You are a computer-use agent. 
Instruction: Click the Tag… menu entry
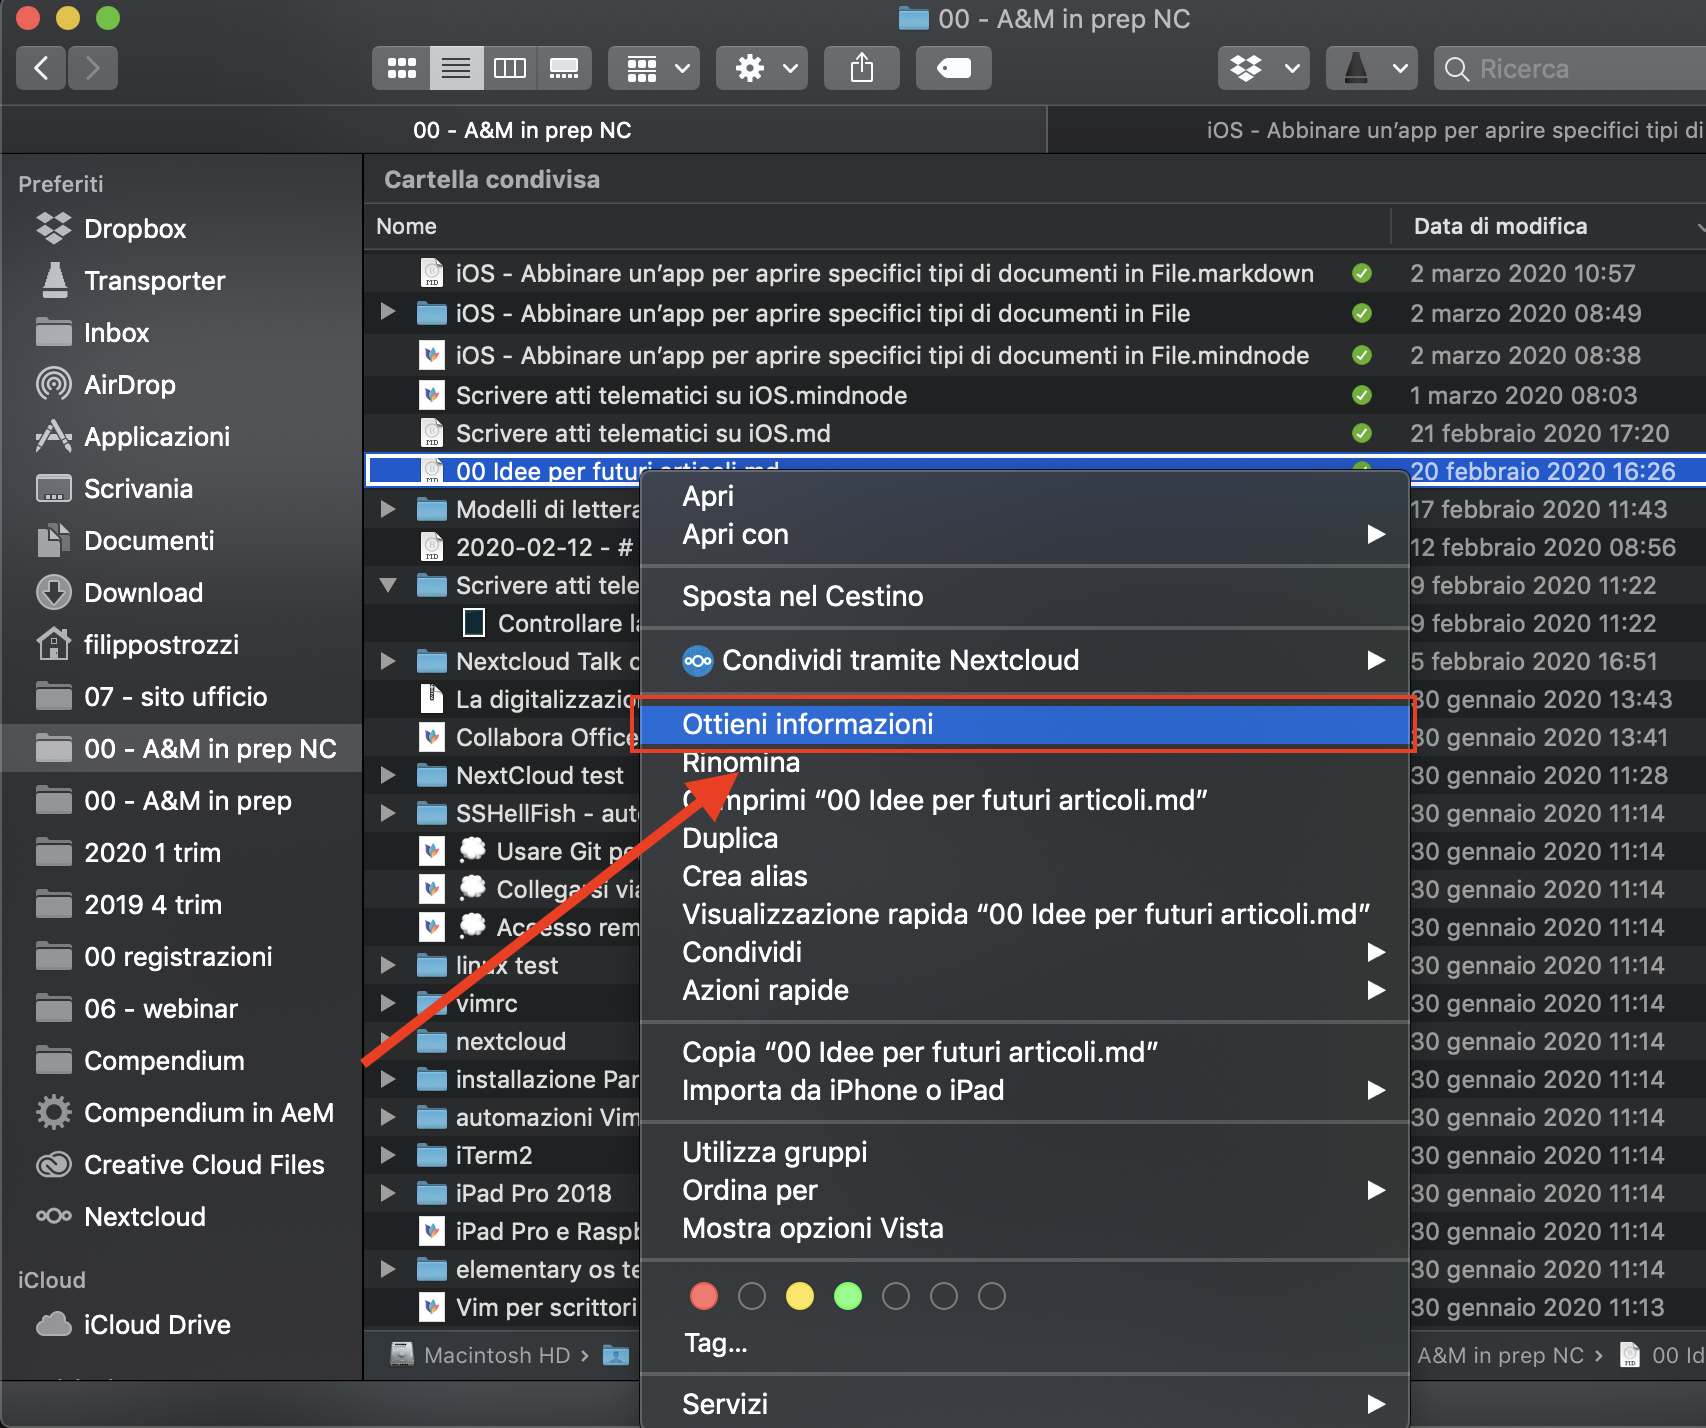pos(715,1342)
